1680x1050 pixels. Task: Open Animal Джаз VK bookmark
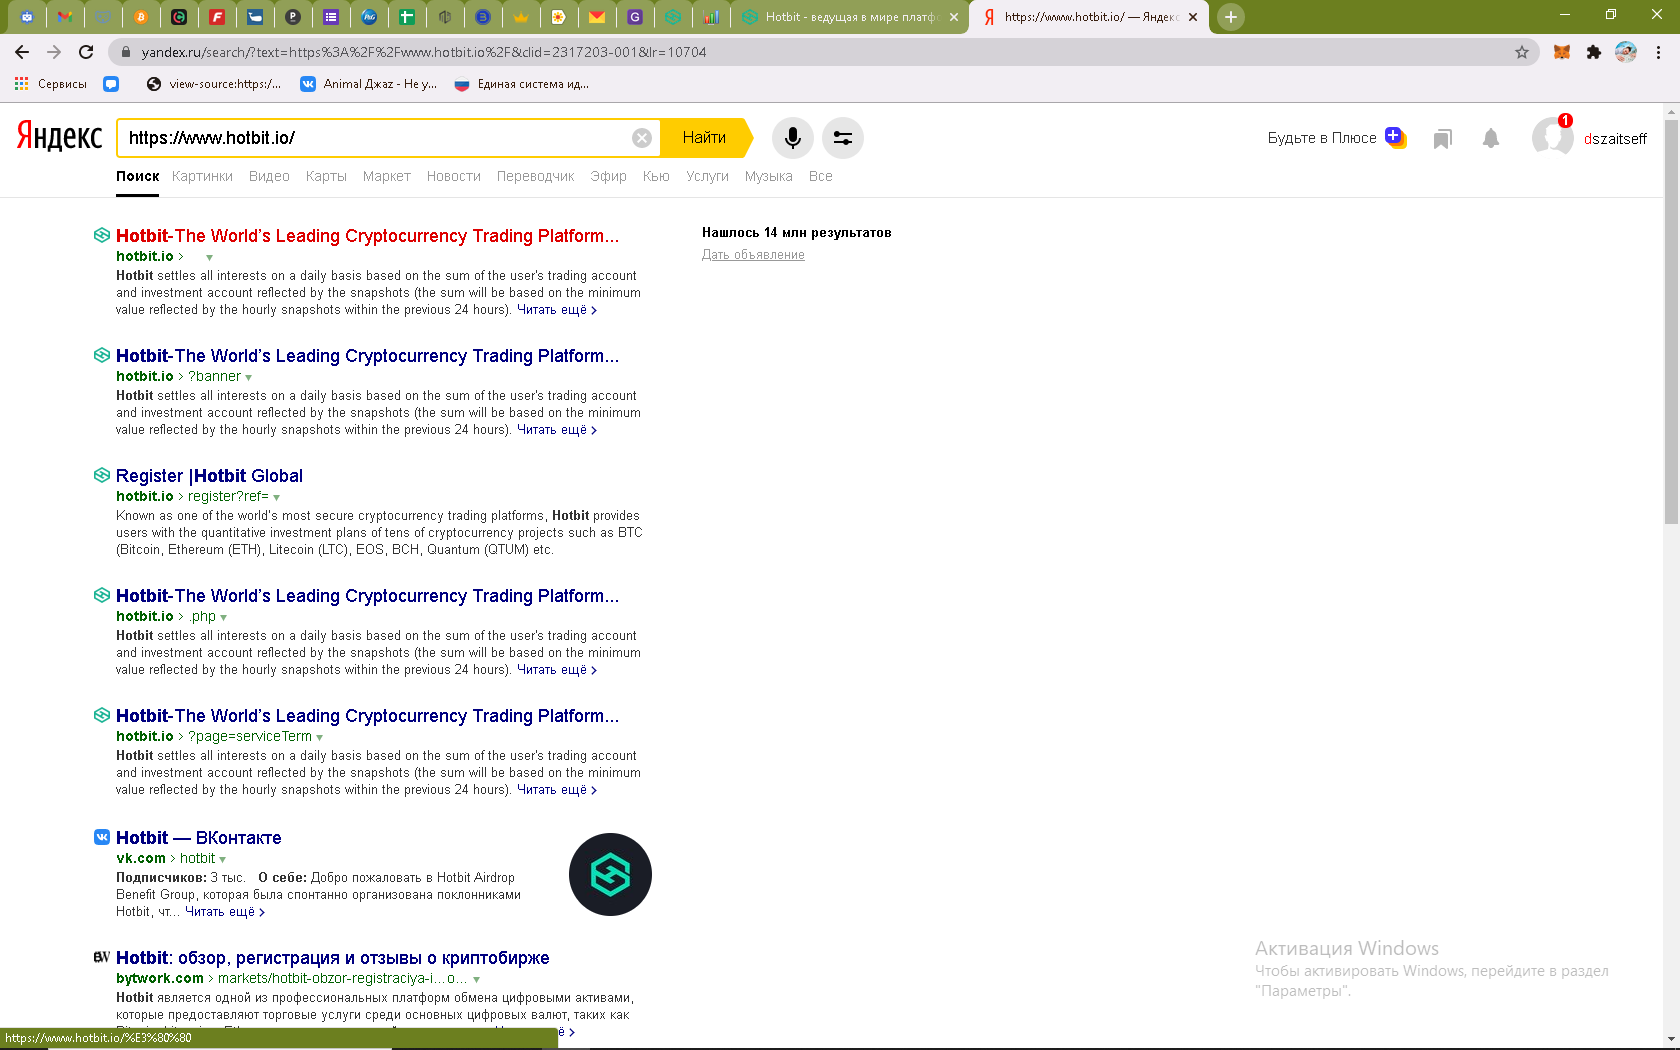pos(369,84)
